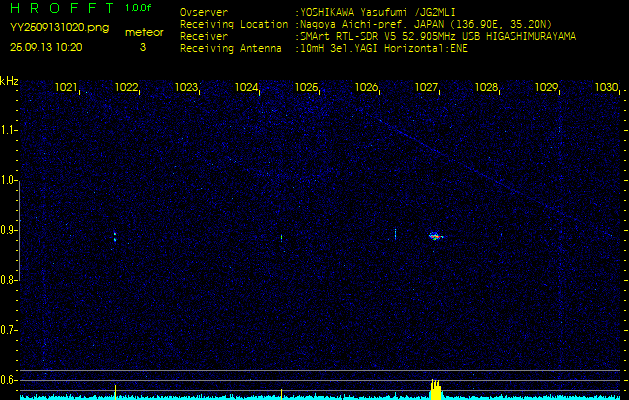The height and width of the screenshot is (400, 629).
Task: Click the bright red meteor echo near 1027
Action: point(435,236)
